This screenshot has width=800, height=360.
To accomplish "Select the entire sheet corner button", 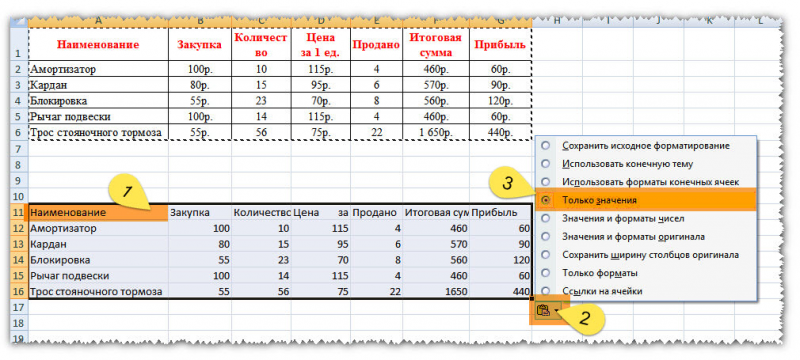I will 19,22.
